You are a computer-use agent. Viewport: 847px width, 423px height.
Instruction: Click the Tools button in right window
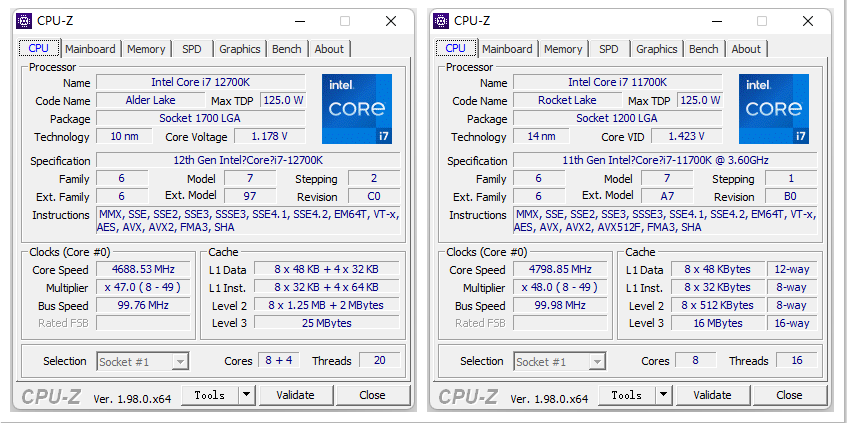(x=627, y=395)
